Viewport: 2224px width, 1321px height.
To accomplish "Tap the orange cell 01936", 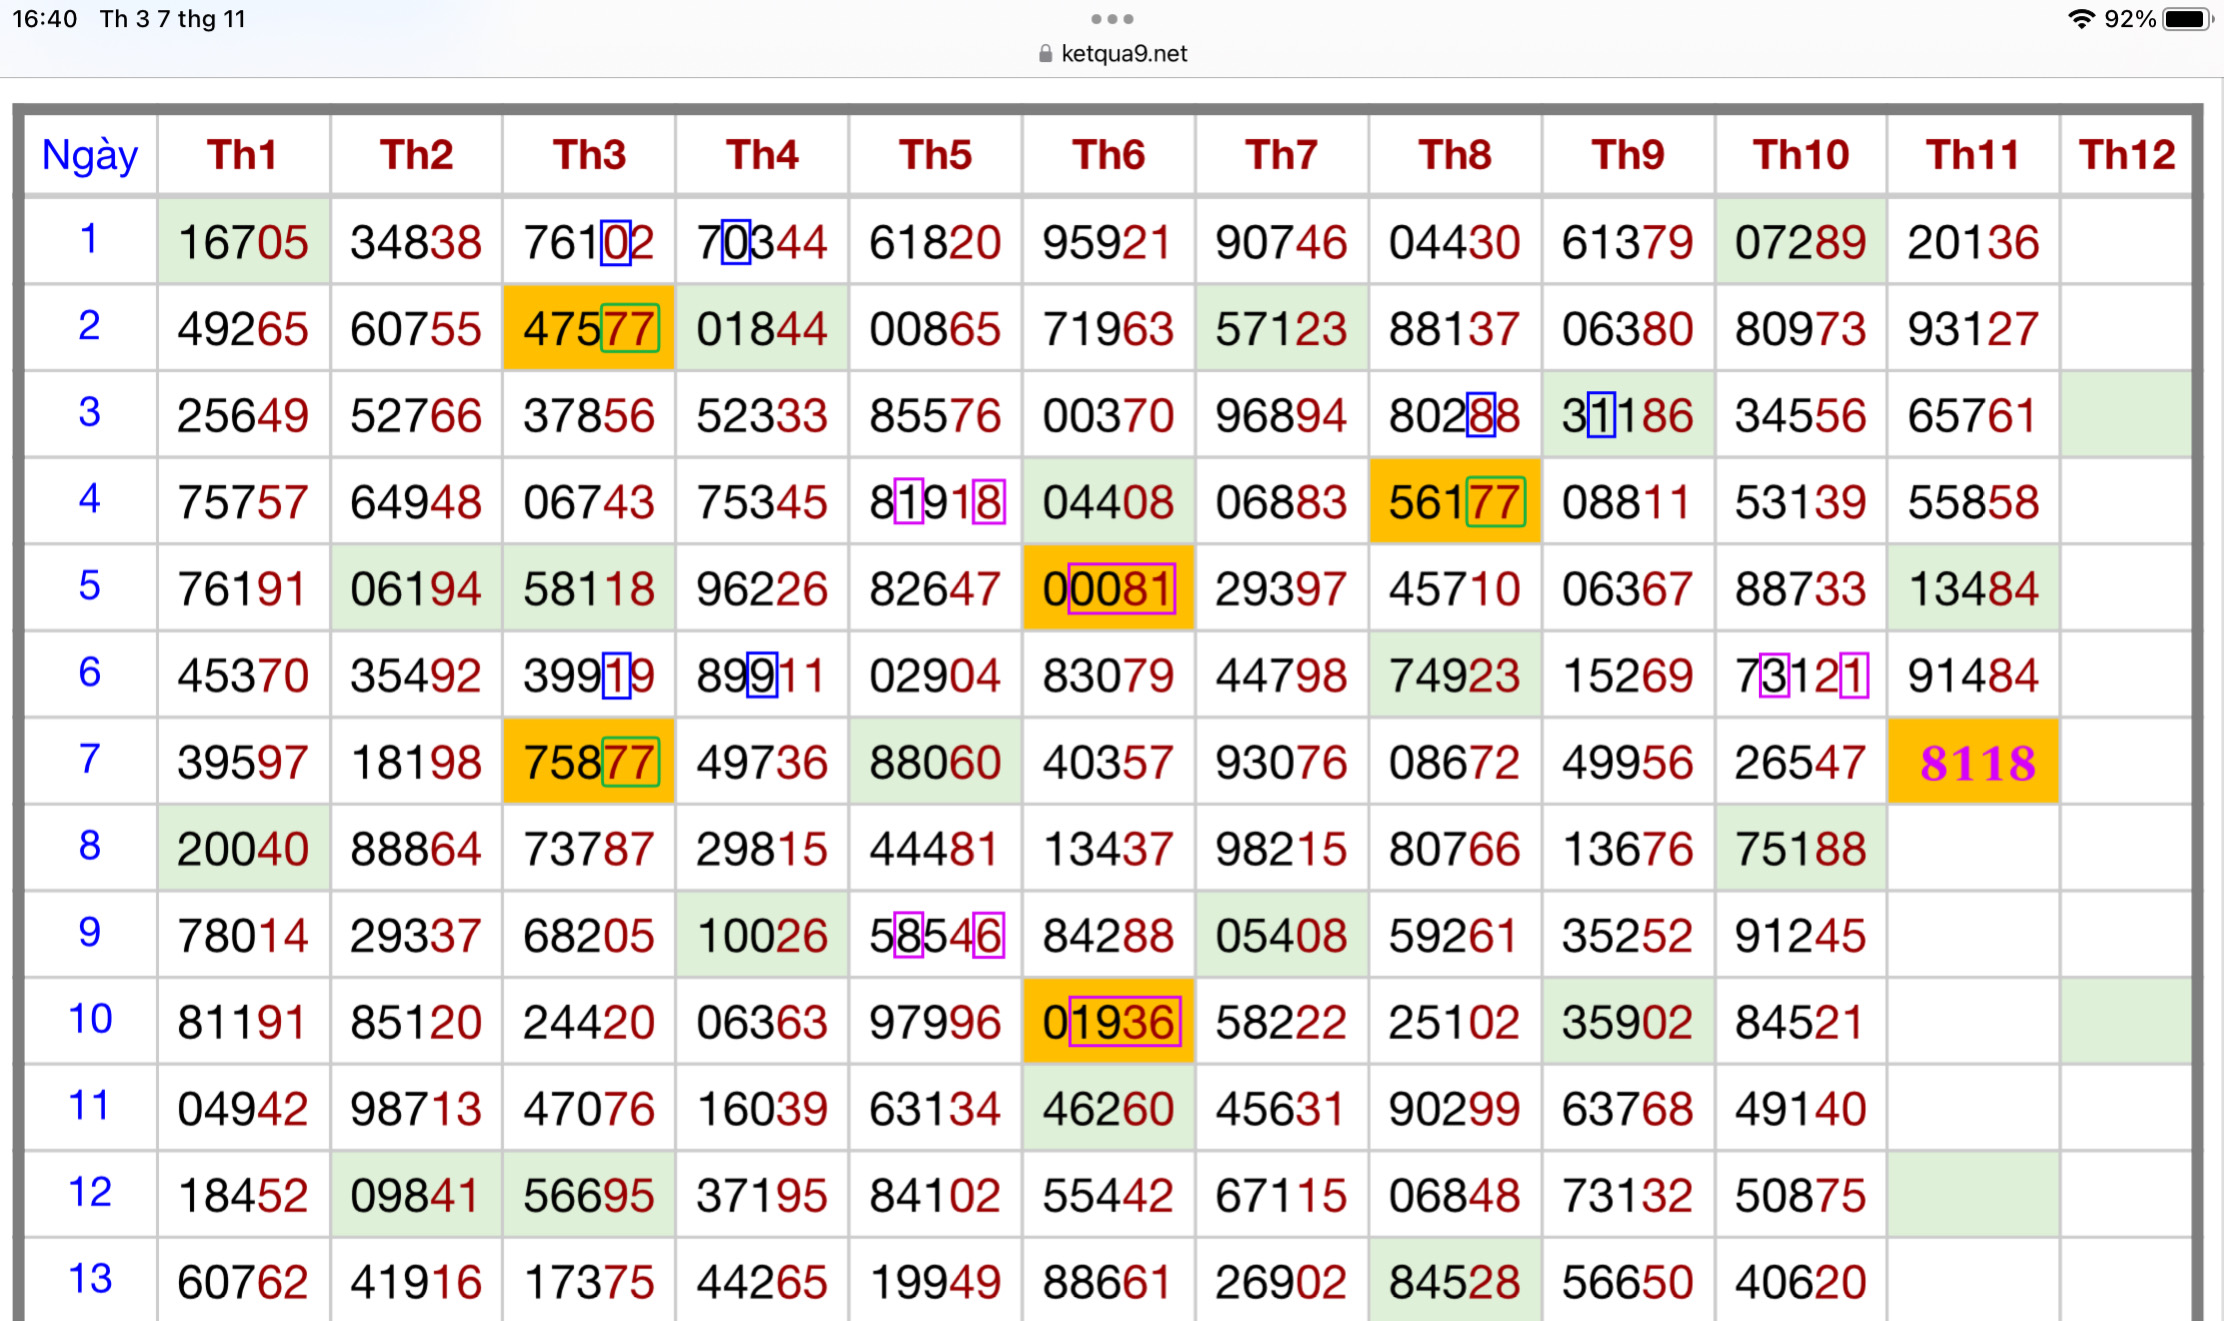I will [x=1108, y=1022].
